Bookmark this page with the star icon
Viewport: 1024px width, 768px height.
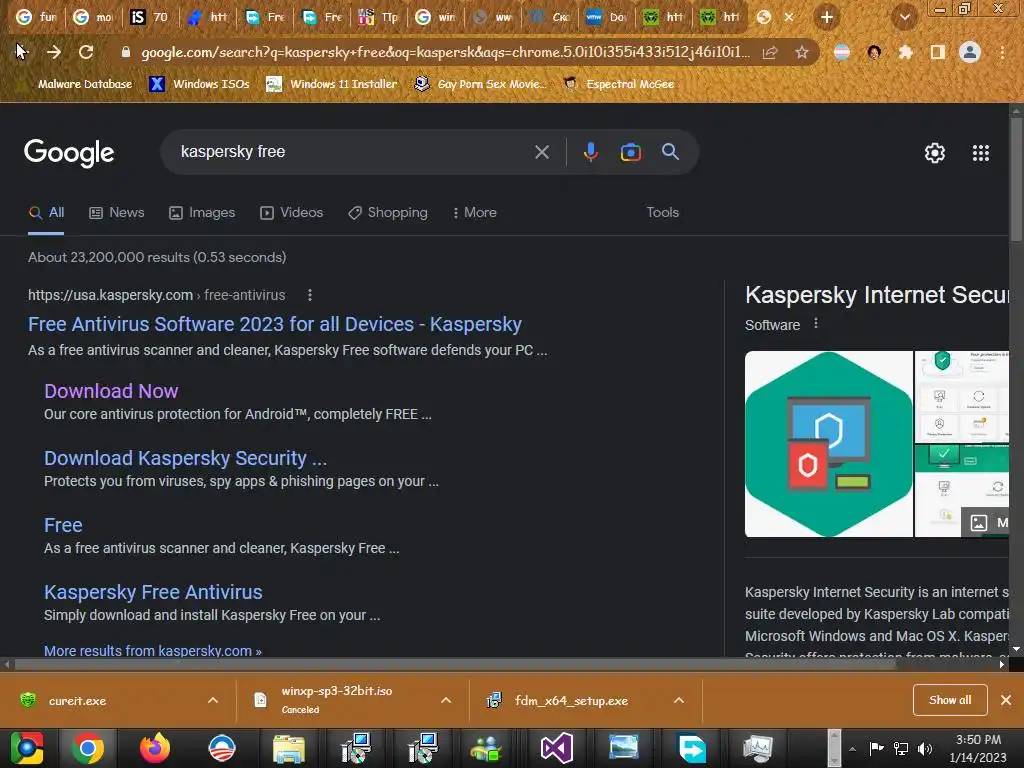pos(802,52)
